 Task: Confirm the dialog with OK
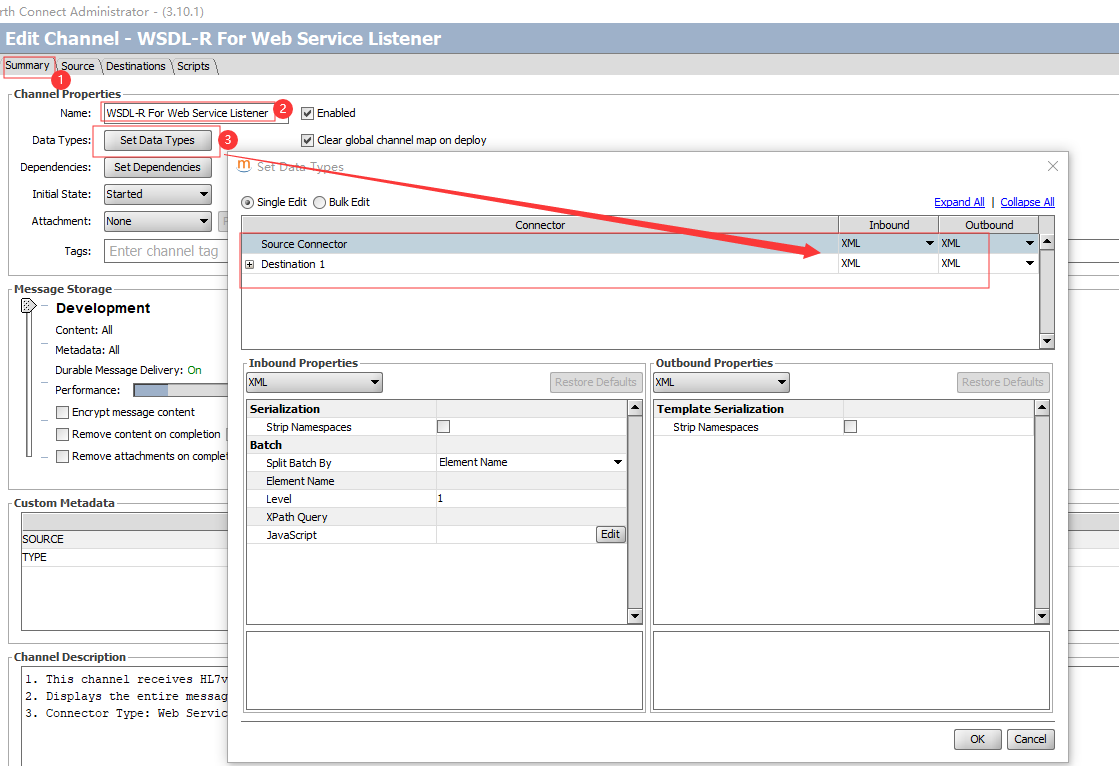point(978,740)
